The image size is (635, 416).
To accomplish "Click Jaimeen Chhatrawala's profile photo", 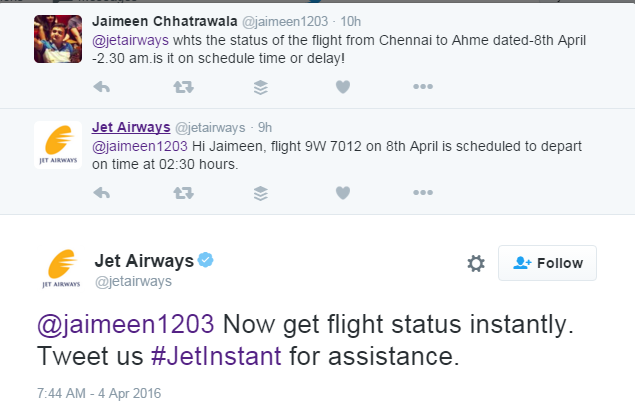I will 57,37.
